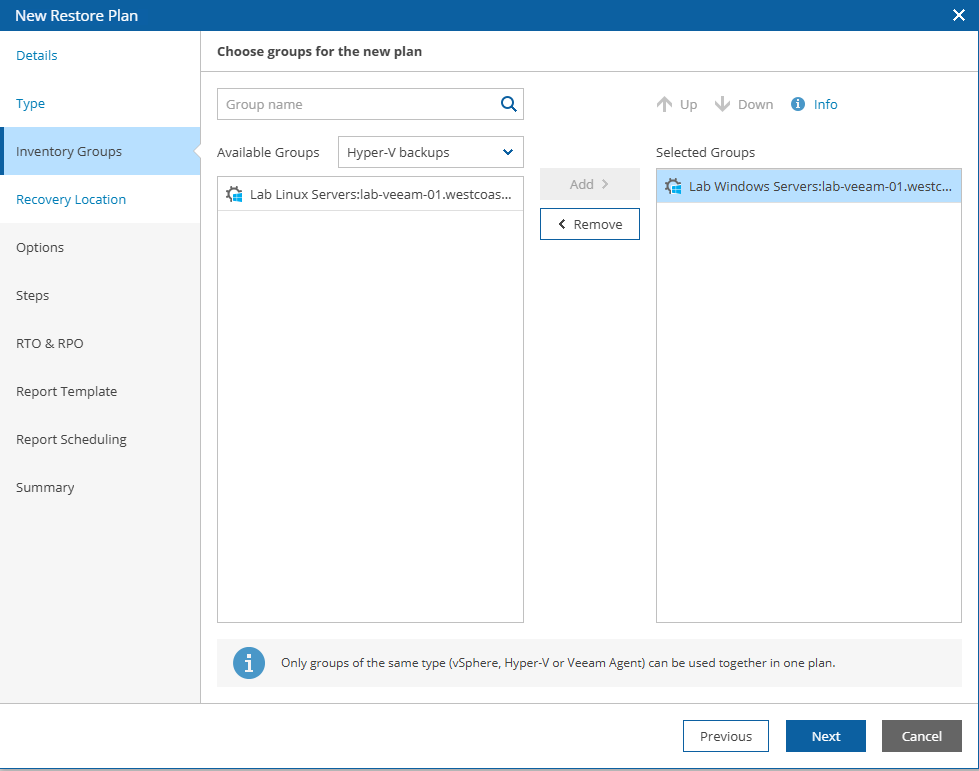The image size is (979, 771).
Task: Click the Next button
Action: pyautogui.click(x=826, y=736)
